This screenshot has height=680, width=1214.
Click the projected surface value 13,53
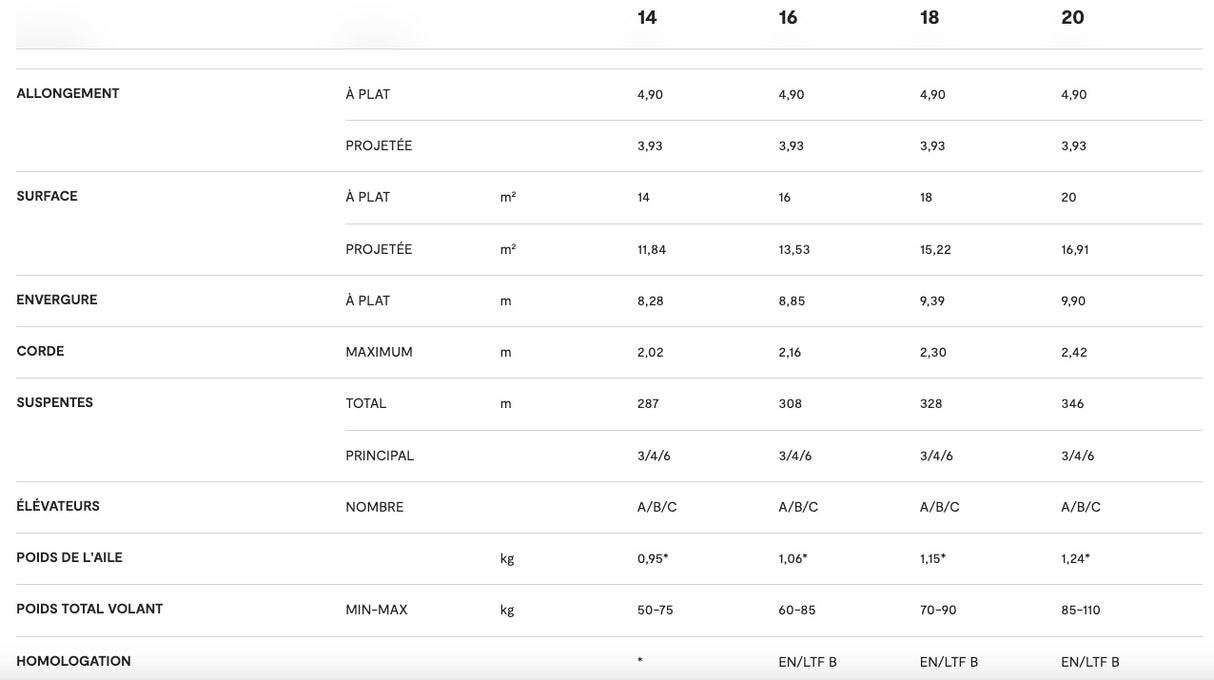click(x=794, y=250)
